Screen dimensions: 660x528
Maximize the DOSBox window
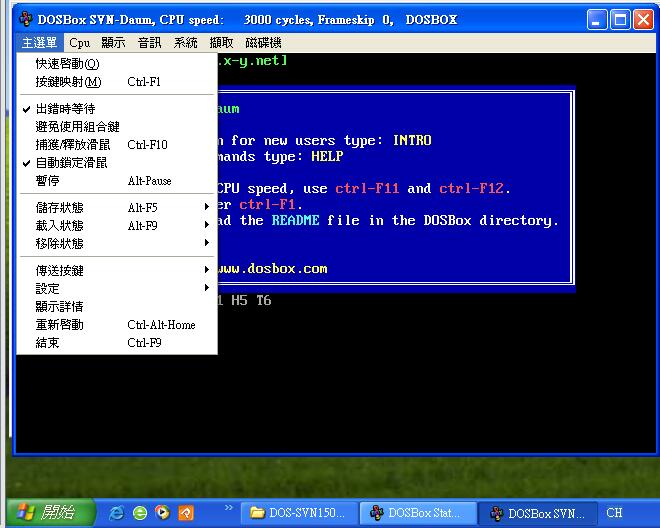pyautogui.click(x=620, y=20)
